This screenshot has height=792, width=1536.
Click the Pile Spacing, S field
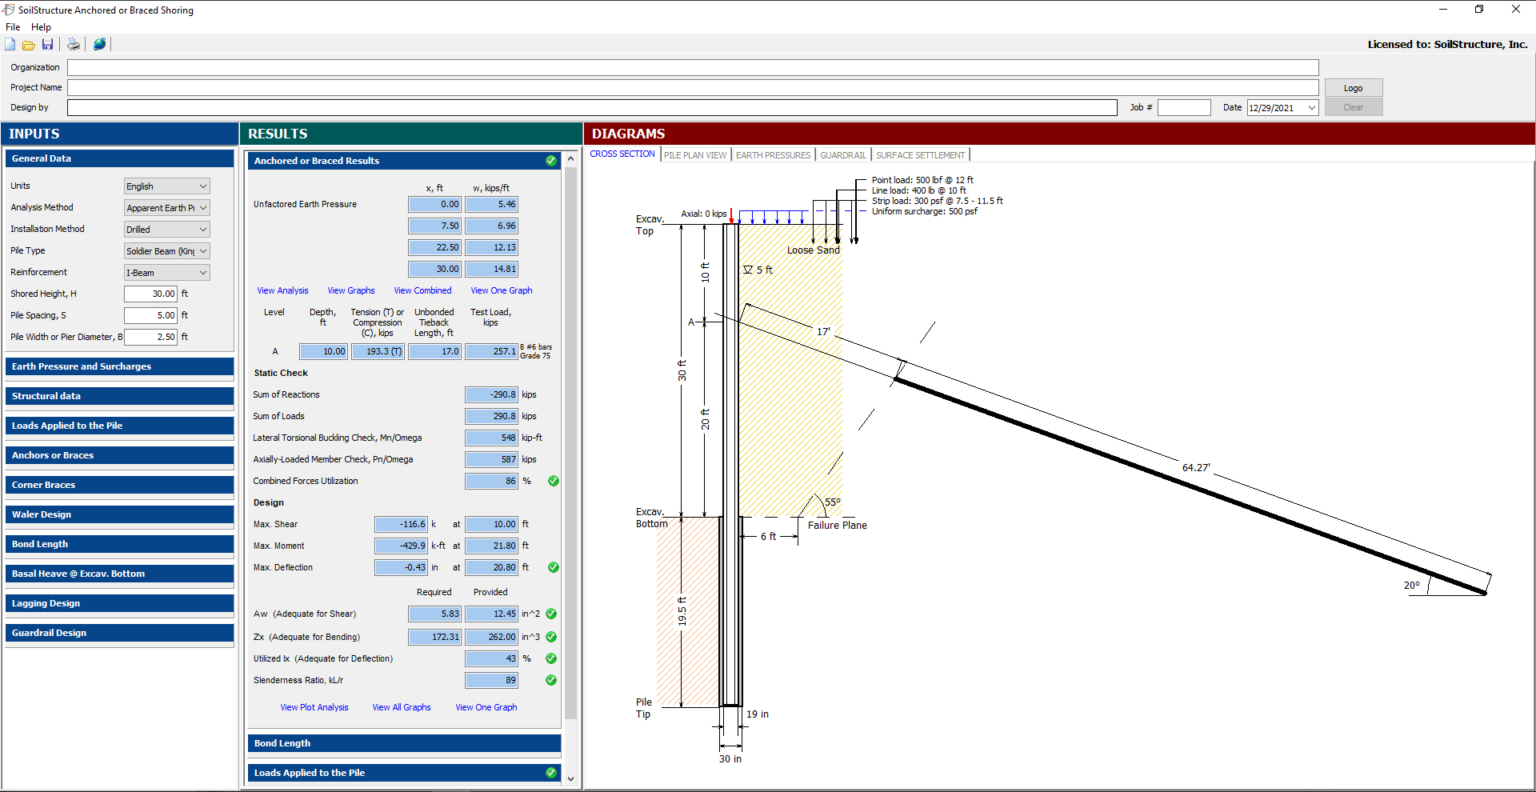pyautogui.click(x=151, y=315)
